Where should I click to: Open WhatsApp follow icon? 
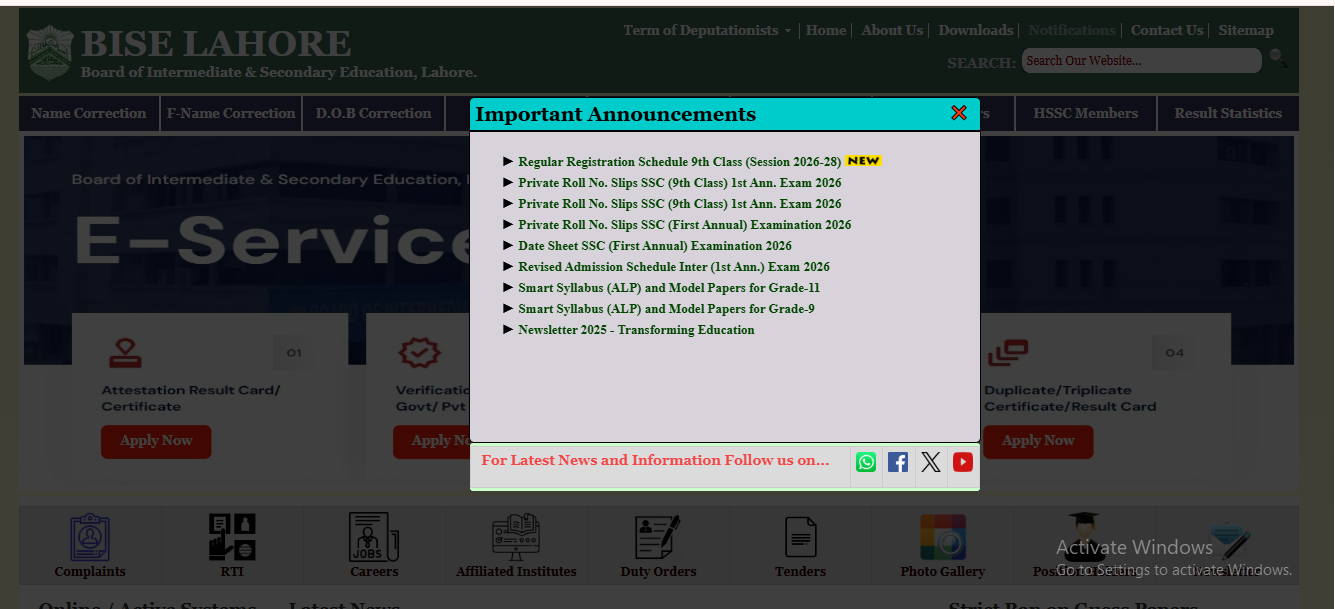(x=866, y=462)
